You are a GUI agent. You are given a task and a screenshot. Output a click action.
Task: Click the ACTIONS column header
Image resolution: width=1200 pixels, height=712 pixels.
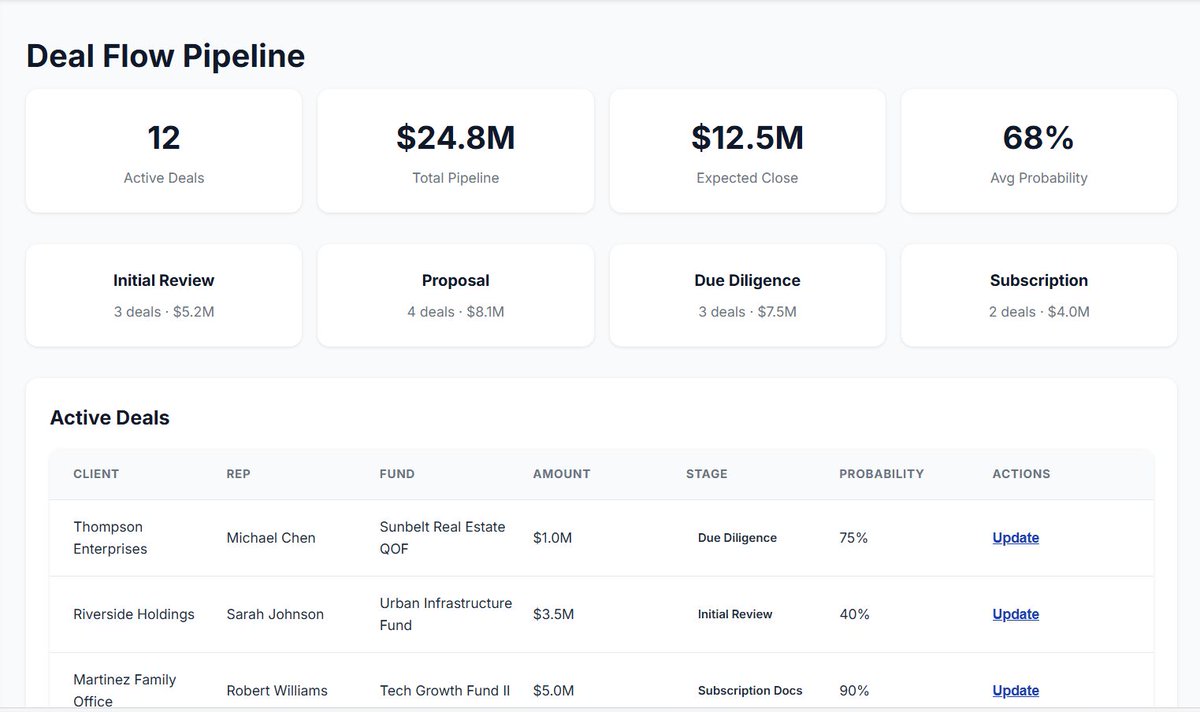click(x=1021, y=474)
